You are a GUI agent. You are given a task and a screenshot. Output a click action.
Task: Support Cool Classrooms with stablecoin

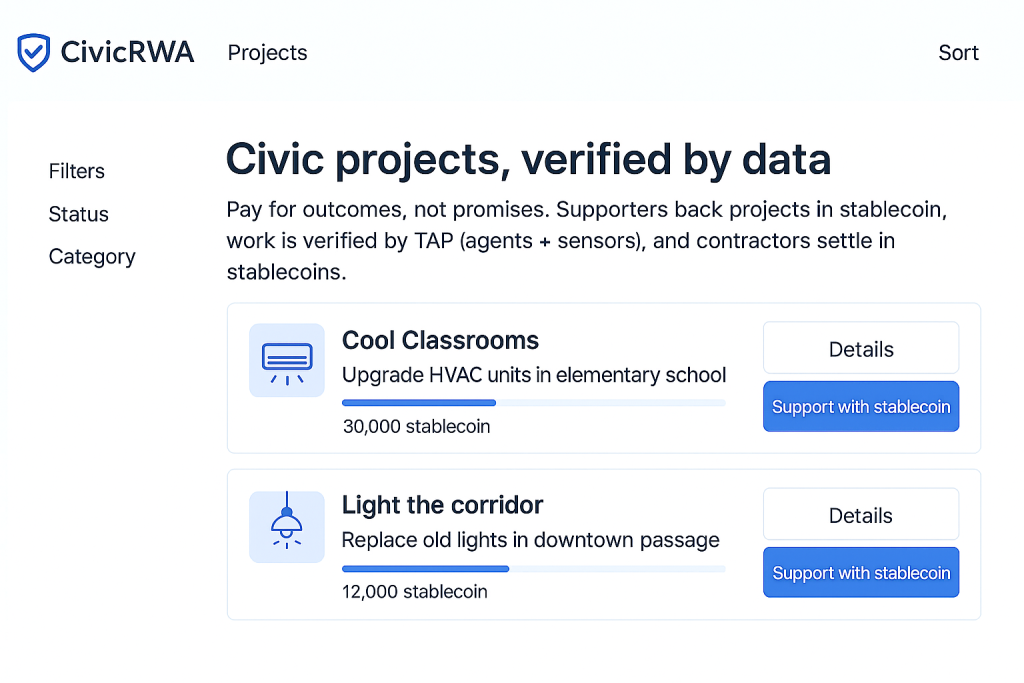[x=861, y=407]
